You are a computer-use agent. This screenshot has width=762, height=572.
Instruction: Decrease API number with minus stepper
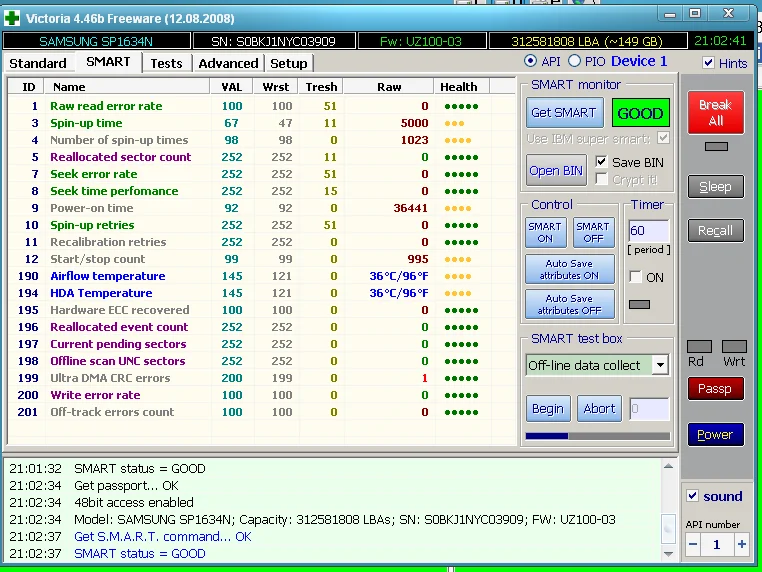(x=693, y=545)
